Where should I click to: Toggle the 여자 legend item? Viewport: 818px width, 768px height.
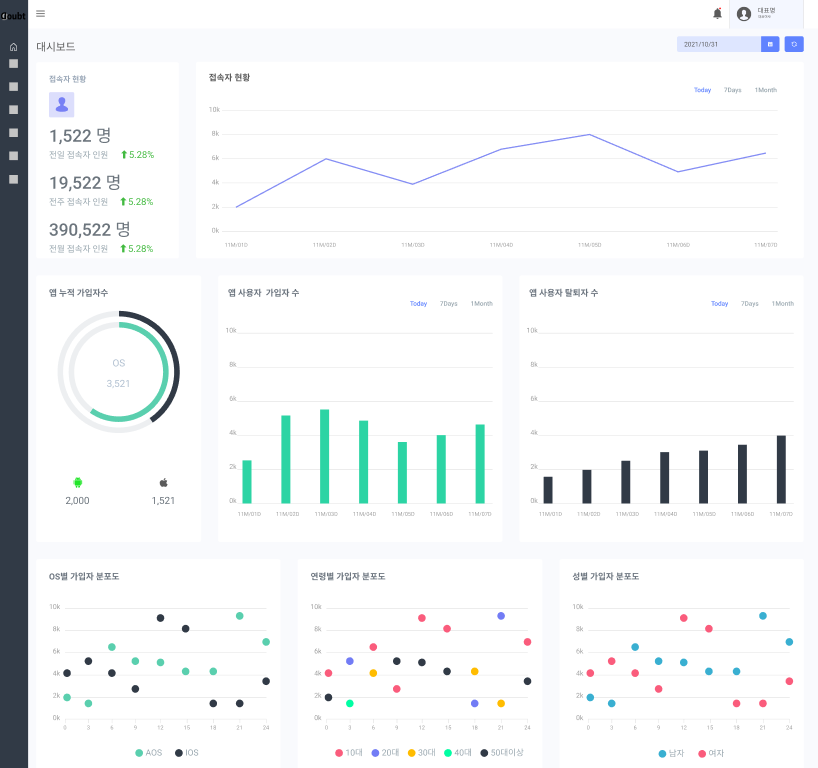pyautogui.click(x=711, y=753)
